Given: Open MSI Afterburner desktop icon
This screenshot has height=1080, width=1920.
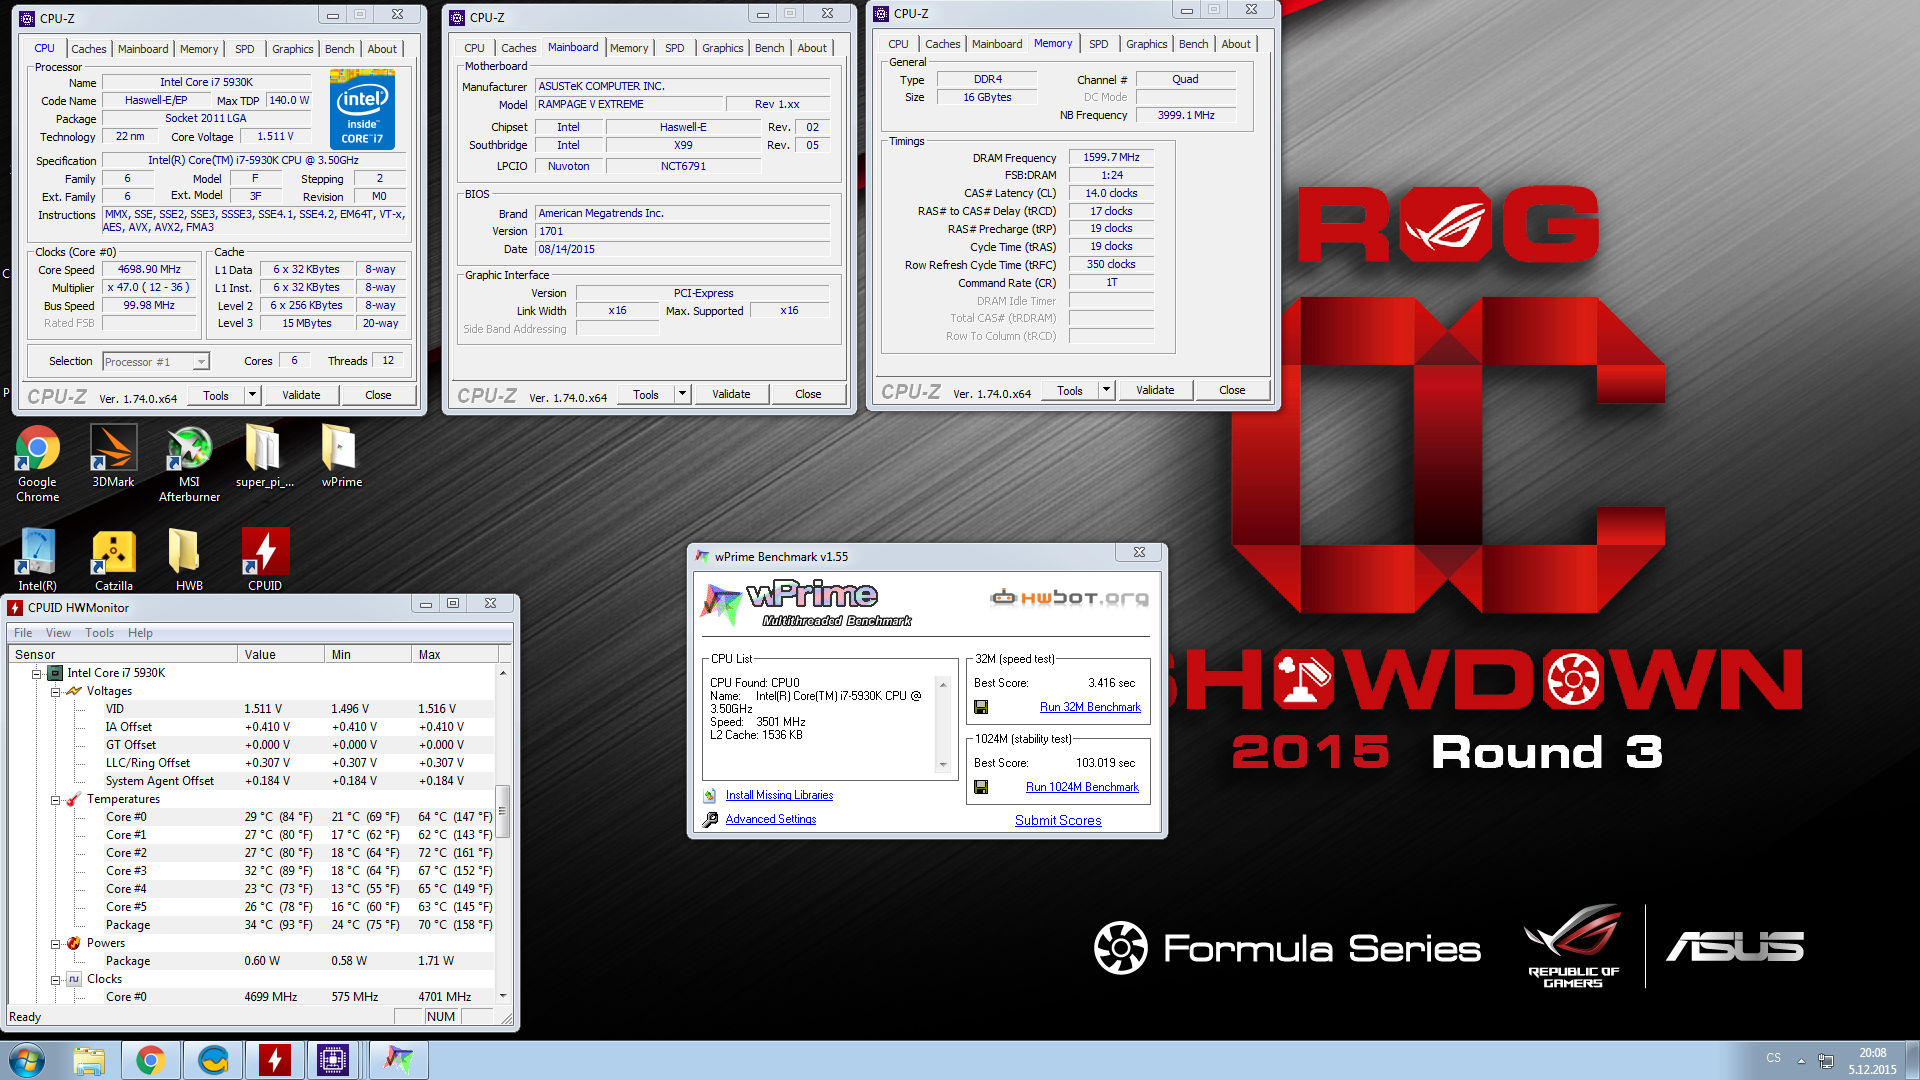Looking at the screenshot, I should (x=189, y=462).
